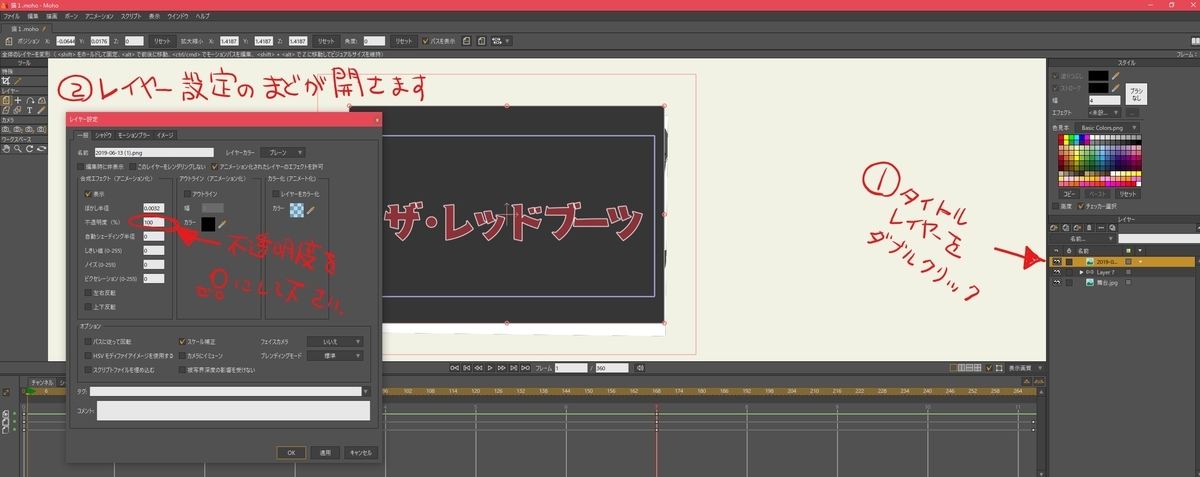Screen dimensions: 1200x477
Task: Select the first Camera tool icon
Action: (x=5, y=129)
